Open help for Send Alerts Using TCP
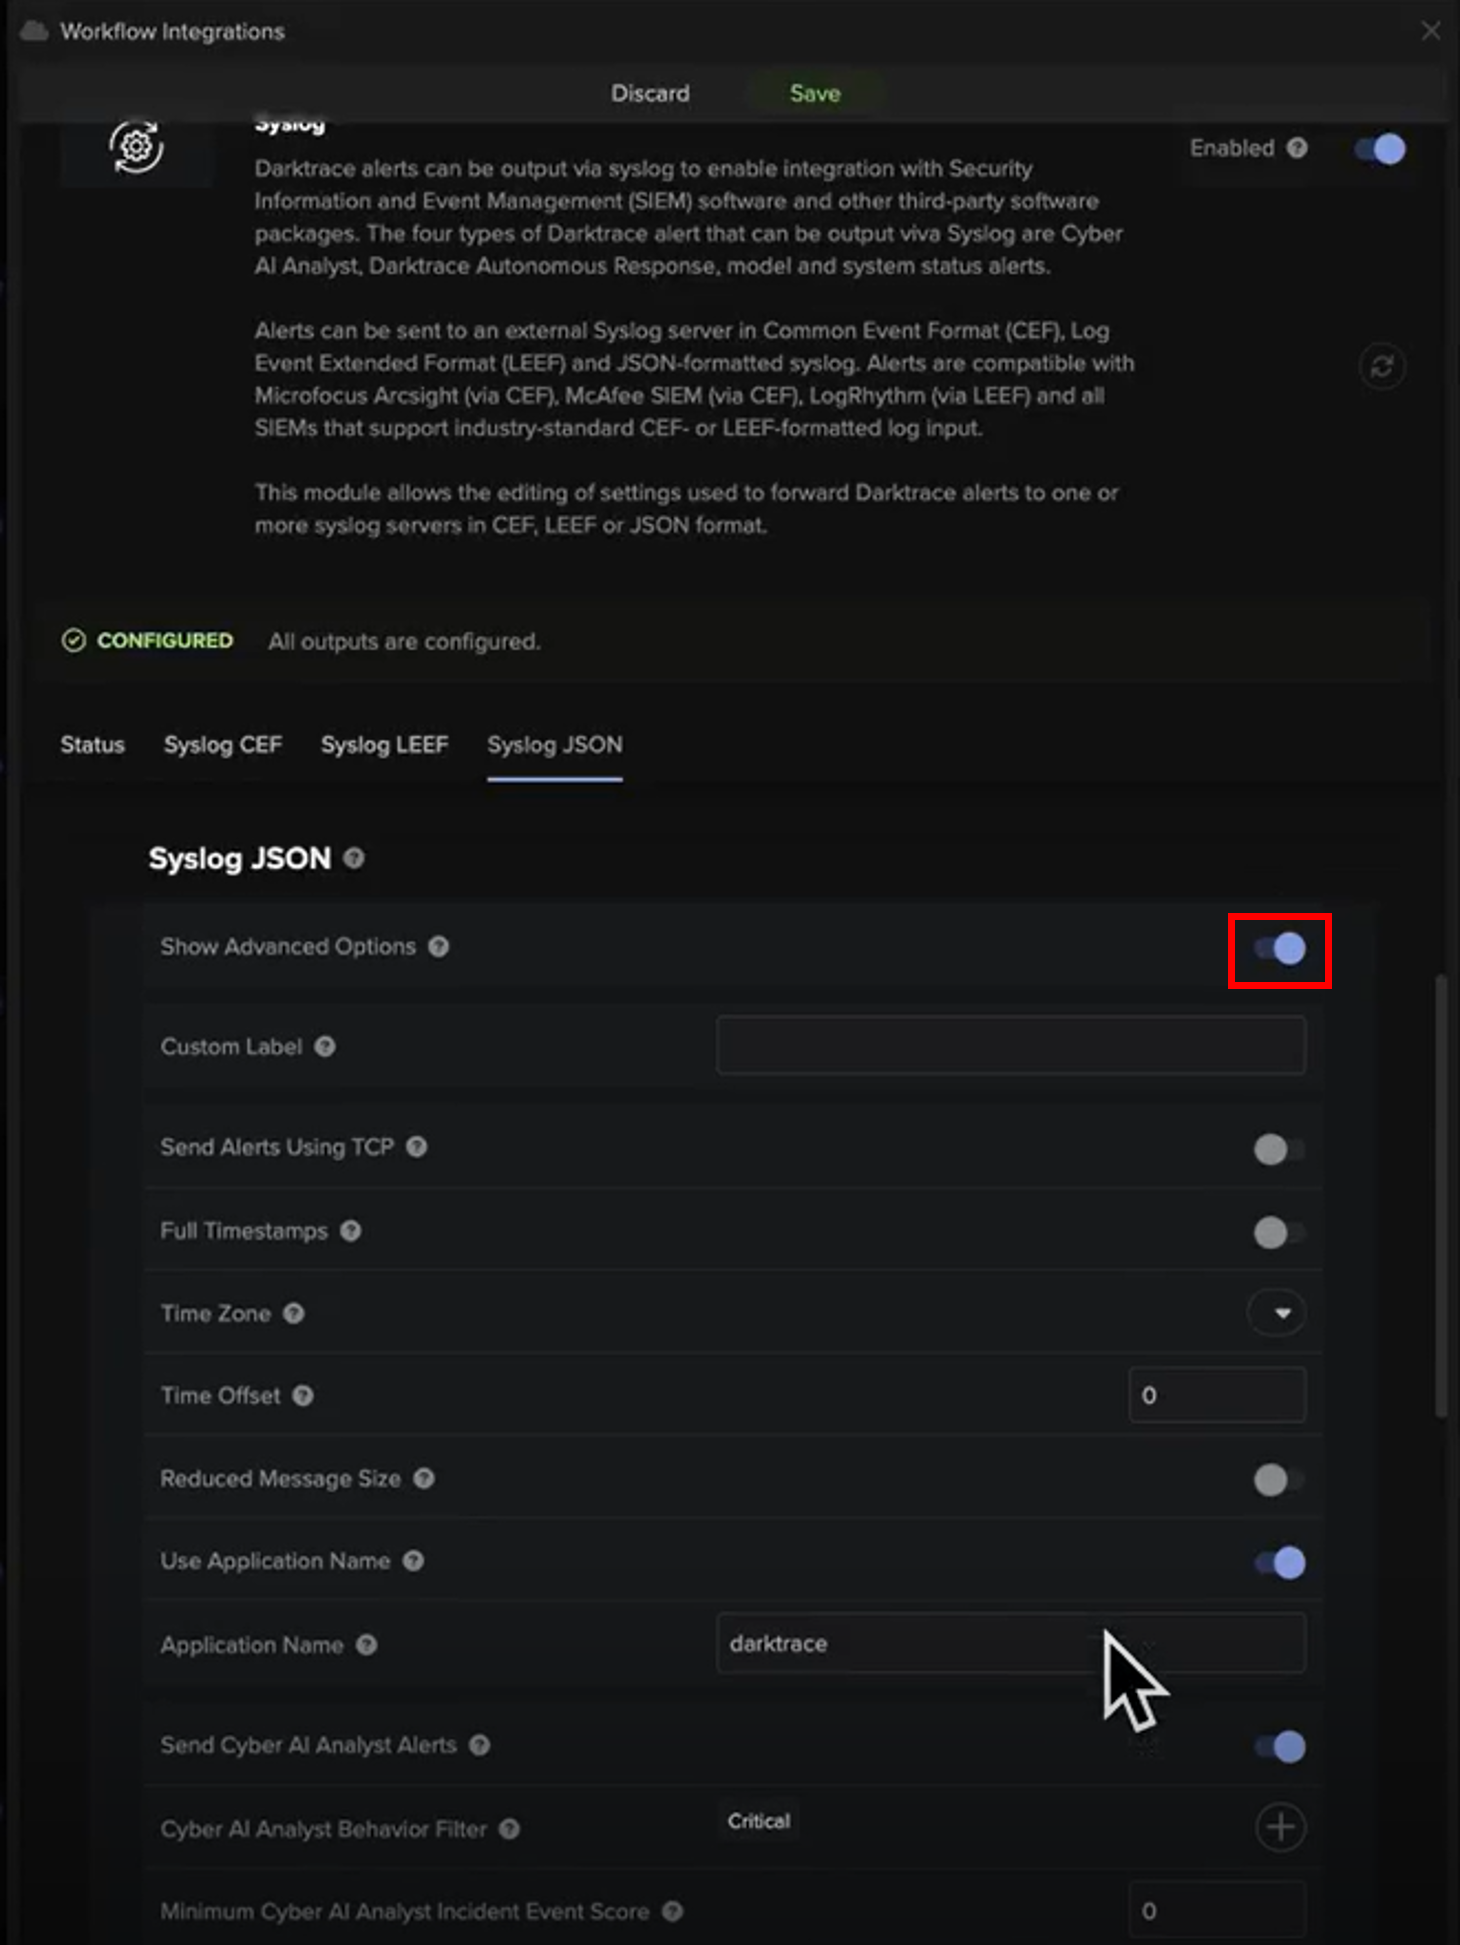This screenshot has width=1460, height=1945. pyautogui.click(x=417, y=1147)
